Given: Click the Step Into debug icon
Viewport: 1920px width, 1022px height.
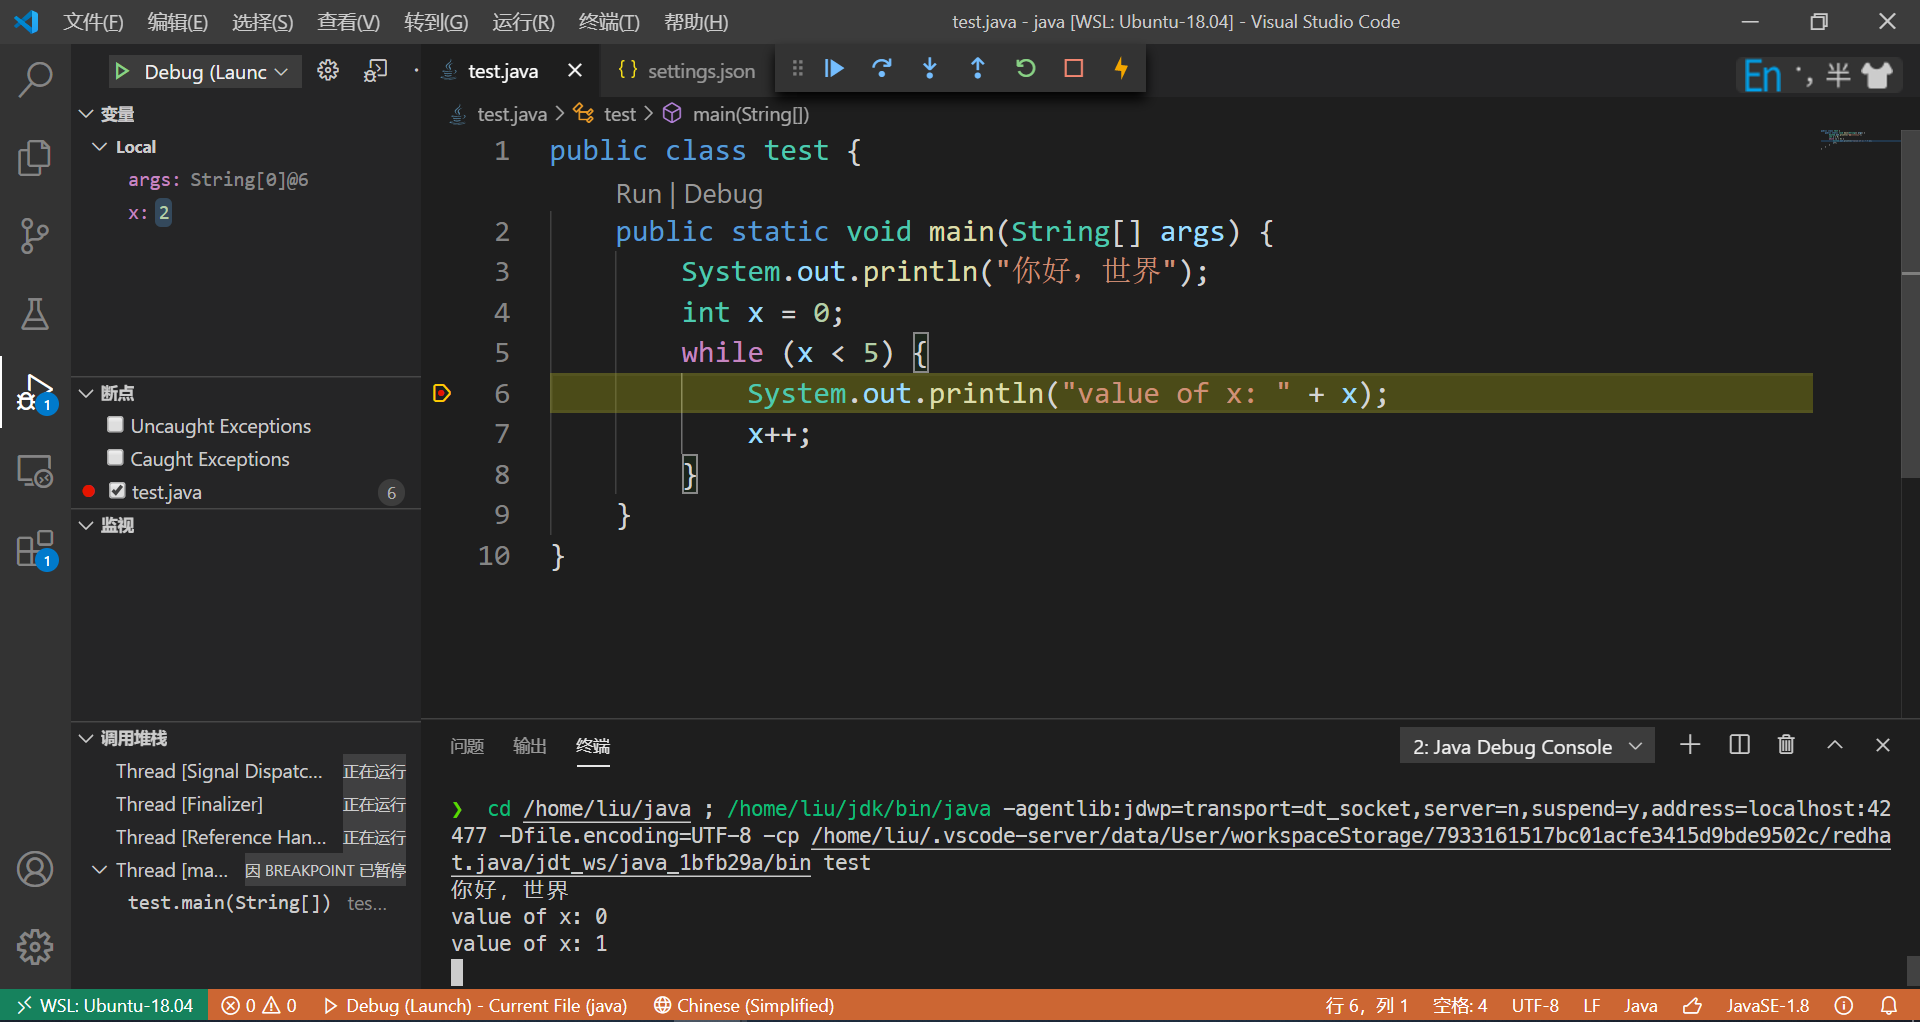Looking at the screenshot, I should coord(929,68).
